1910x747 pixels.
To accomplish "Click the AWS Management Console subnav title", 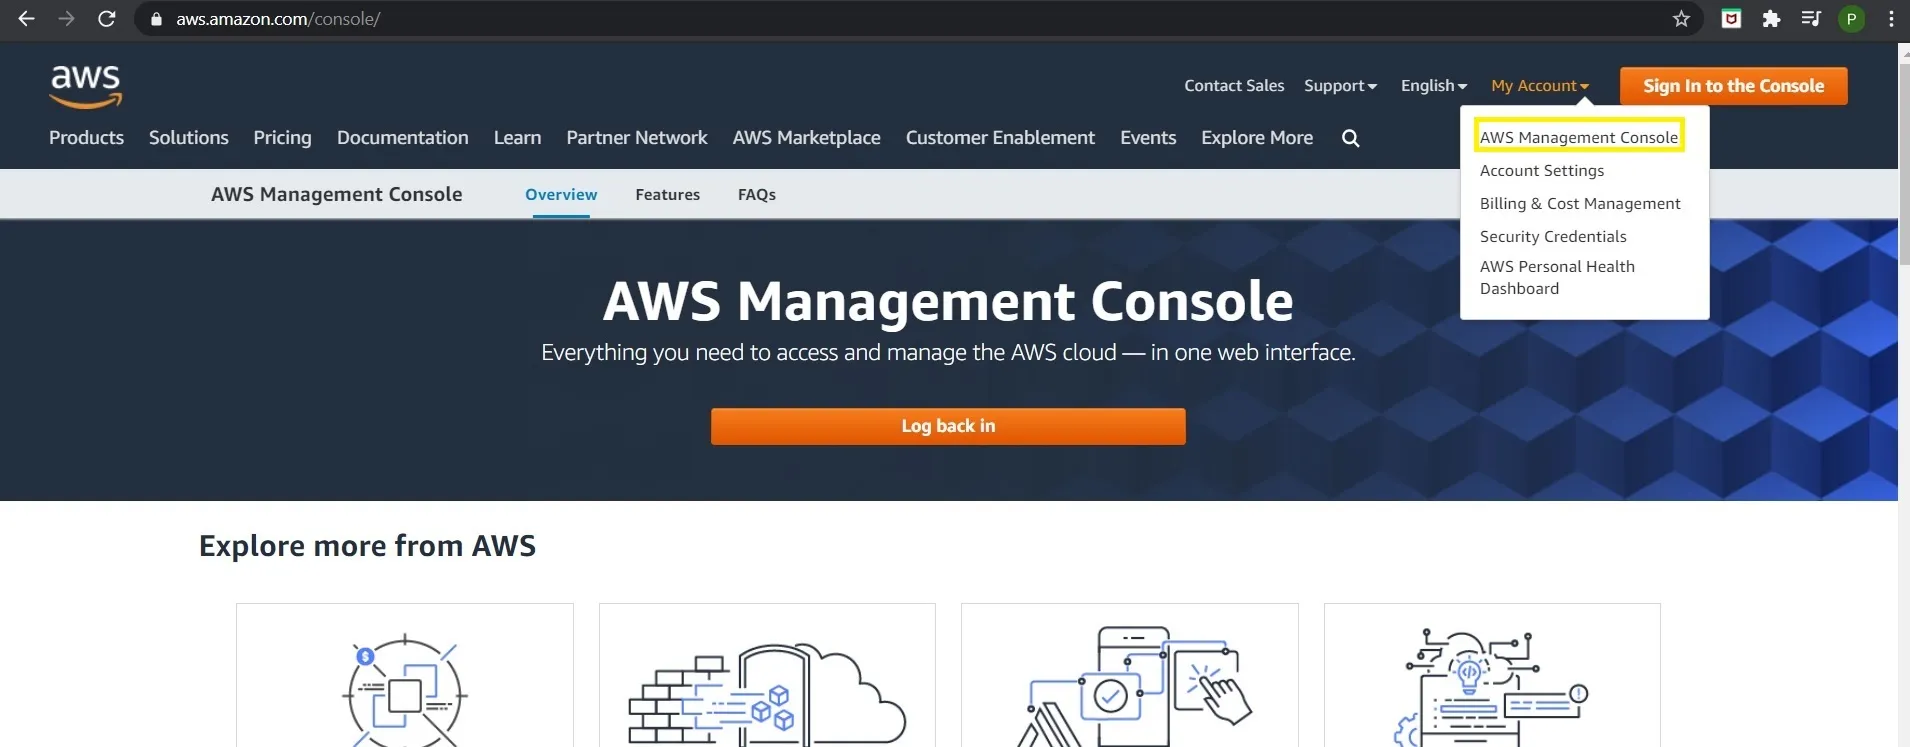I will (336, 194).
